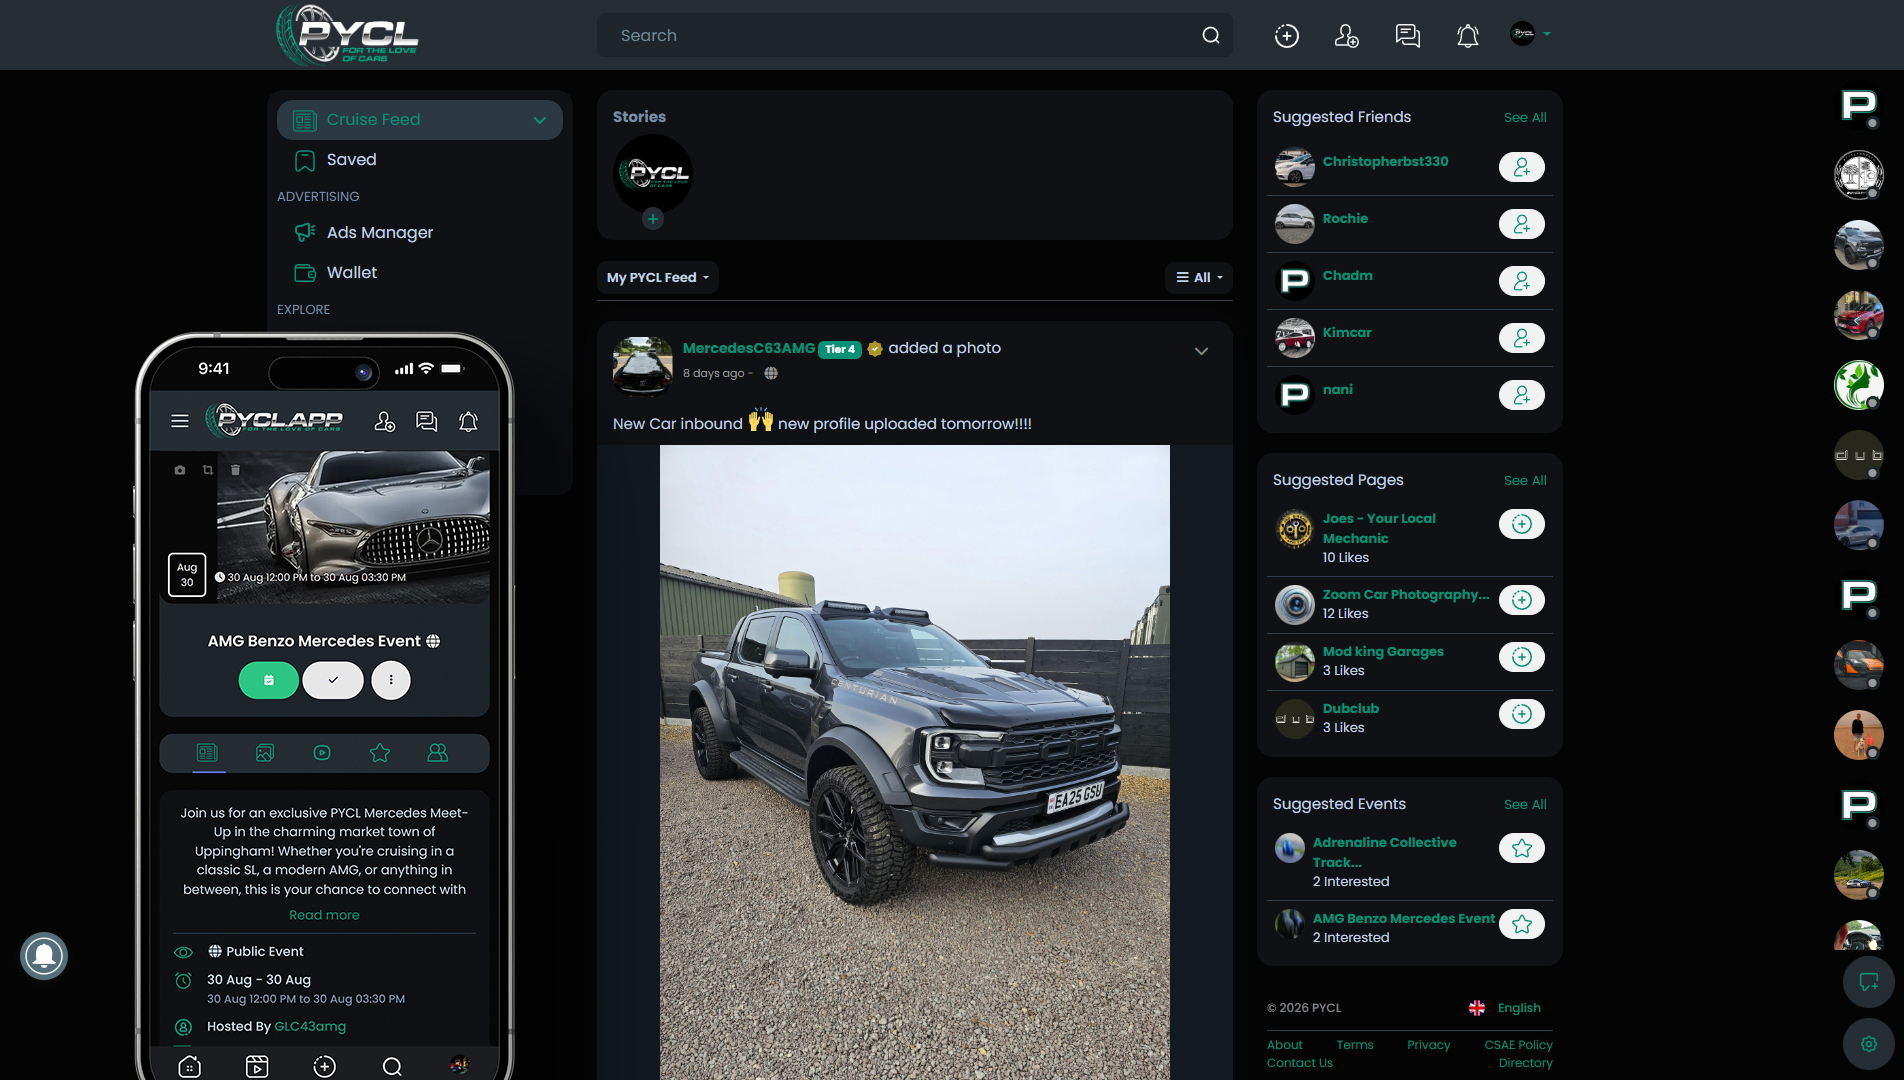Type in the Search field
The image size is (1904, 1080).
(900, 36)
